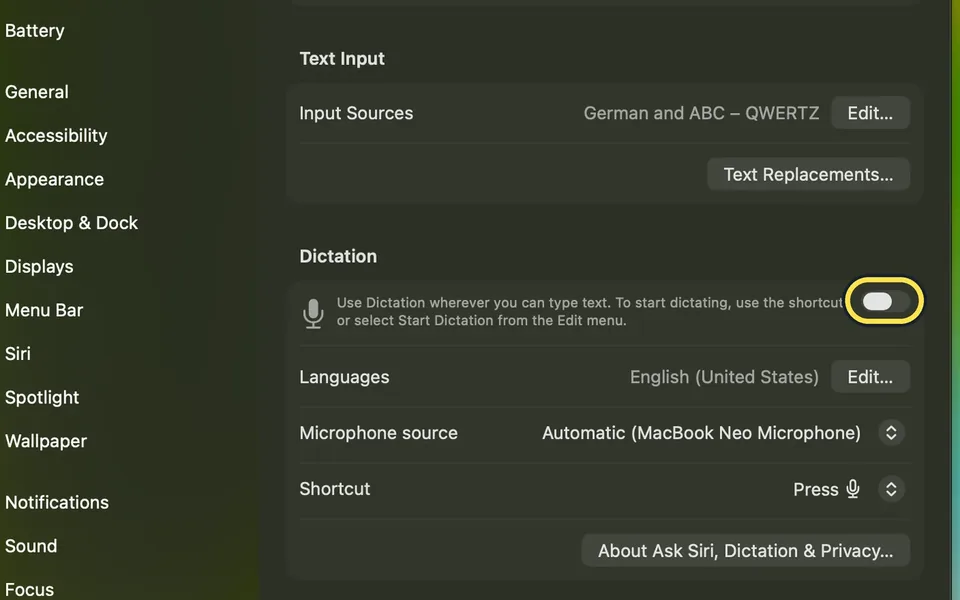The height and width of the screenshot is (600, 960).
Task: Click the 'Use Dictation wherever you can type' description
Action: tap(590, 312)
